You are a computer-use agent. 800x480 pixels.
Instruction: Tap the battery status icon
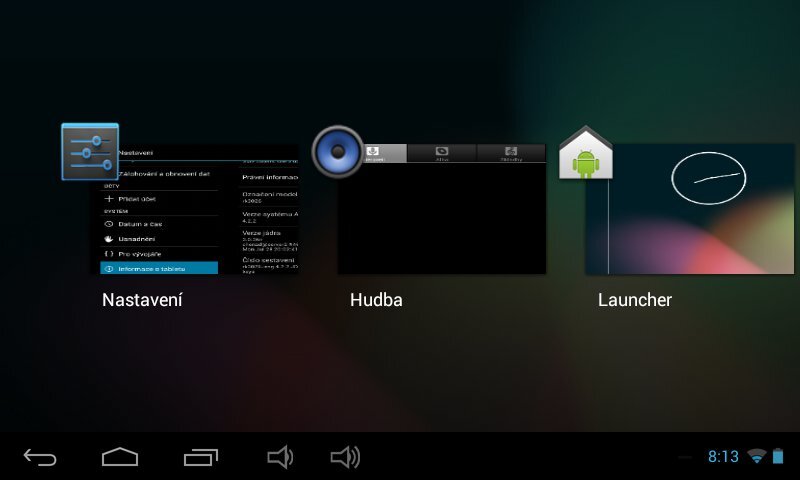[778, 457]
